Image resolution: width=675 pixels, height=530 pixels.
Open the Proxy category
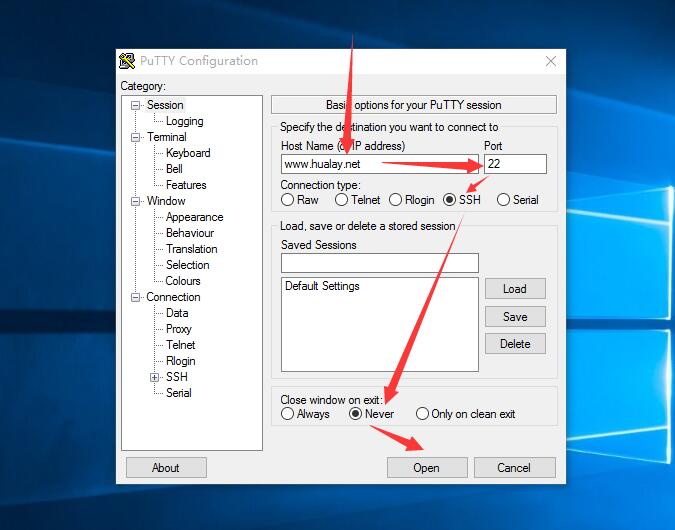(179, 329)
